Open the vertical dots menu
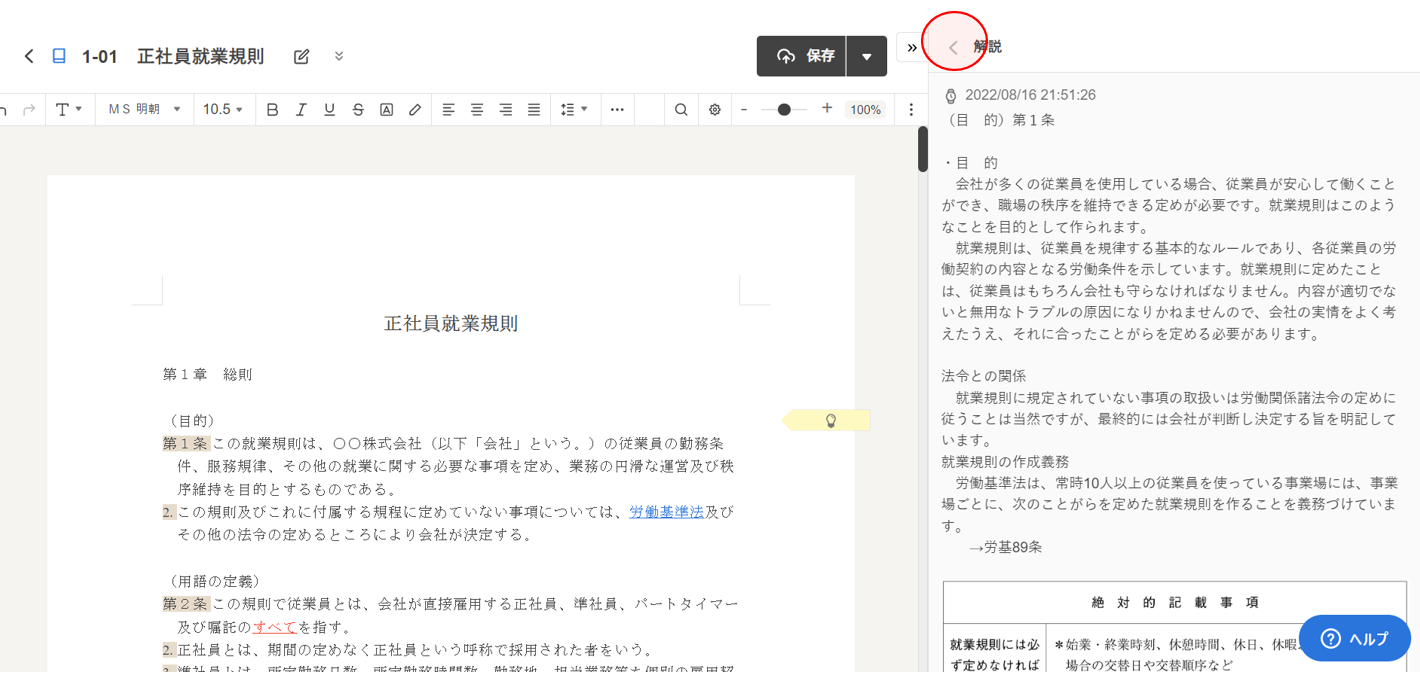 [910, 110]
